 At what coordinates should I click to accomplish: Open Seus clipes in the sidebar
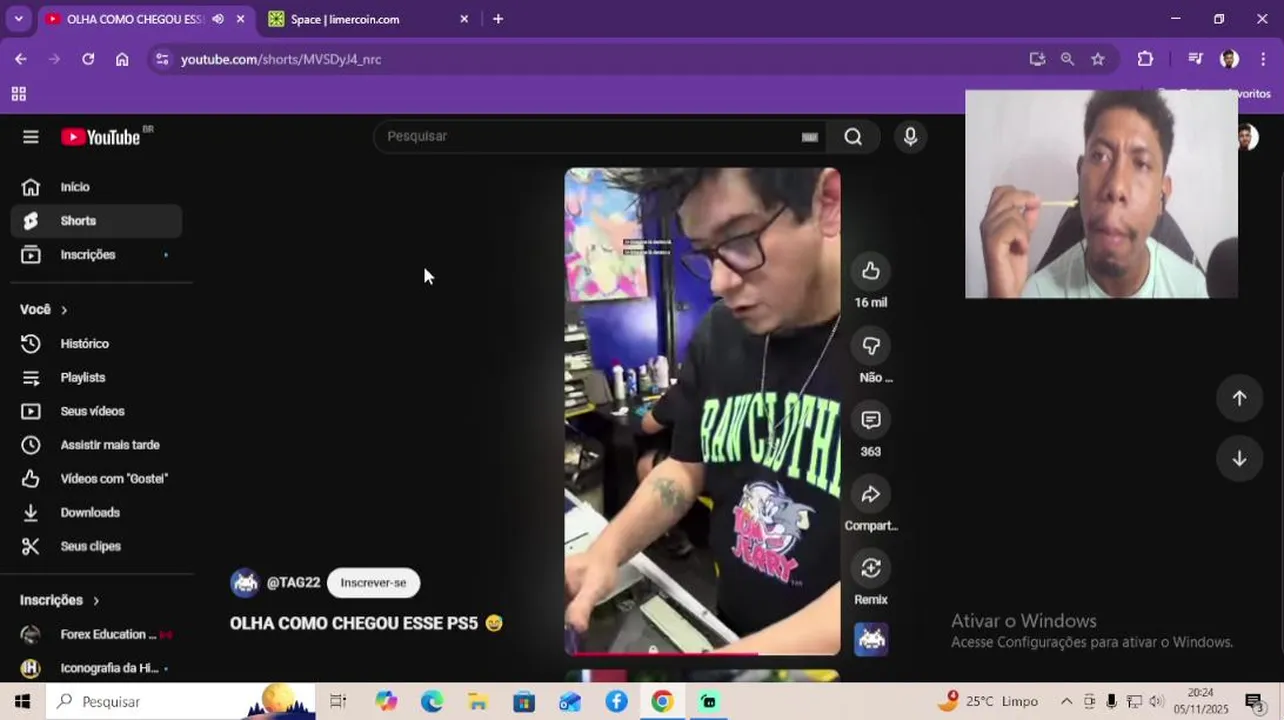(x=96, y=547)
